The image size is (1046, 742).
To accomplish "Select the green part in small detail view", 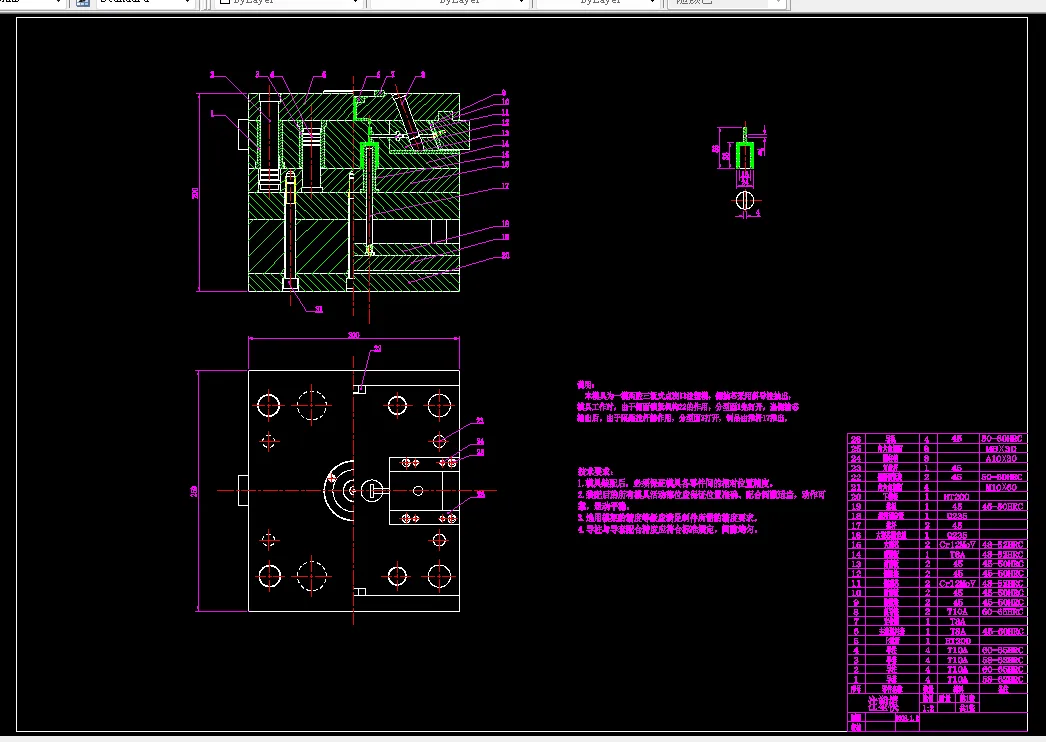I will pyautogui.click(x=745, y=153).
